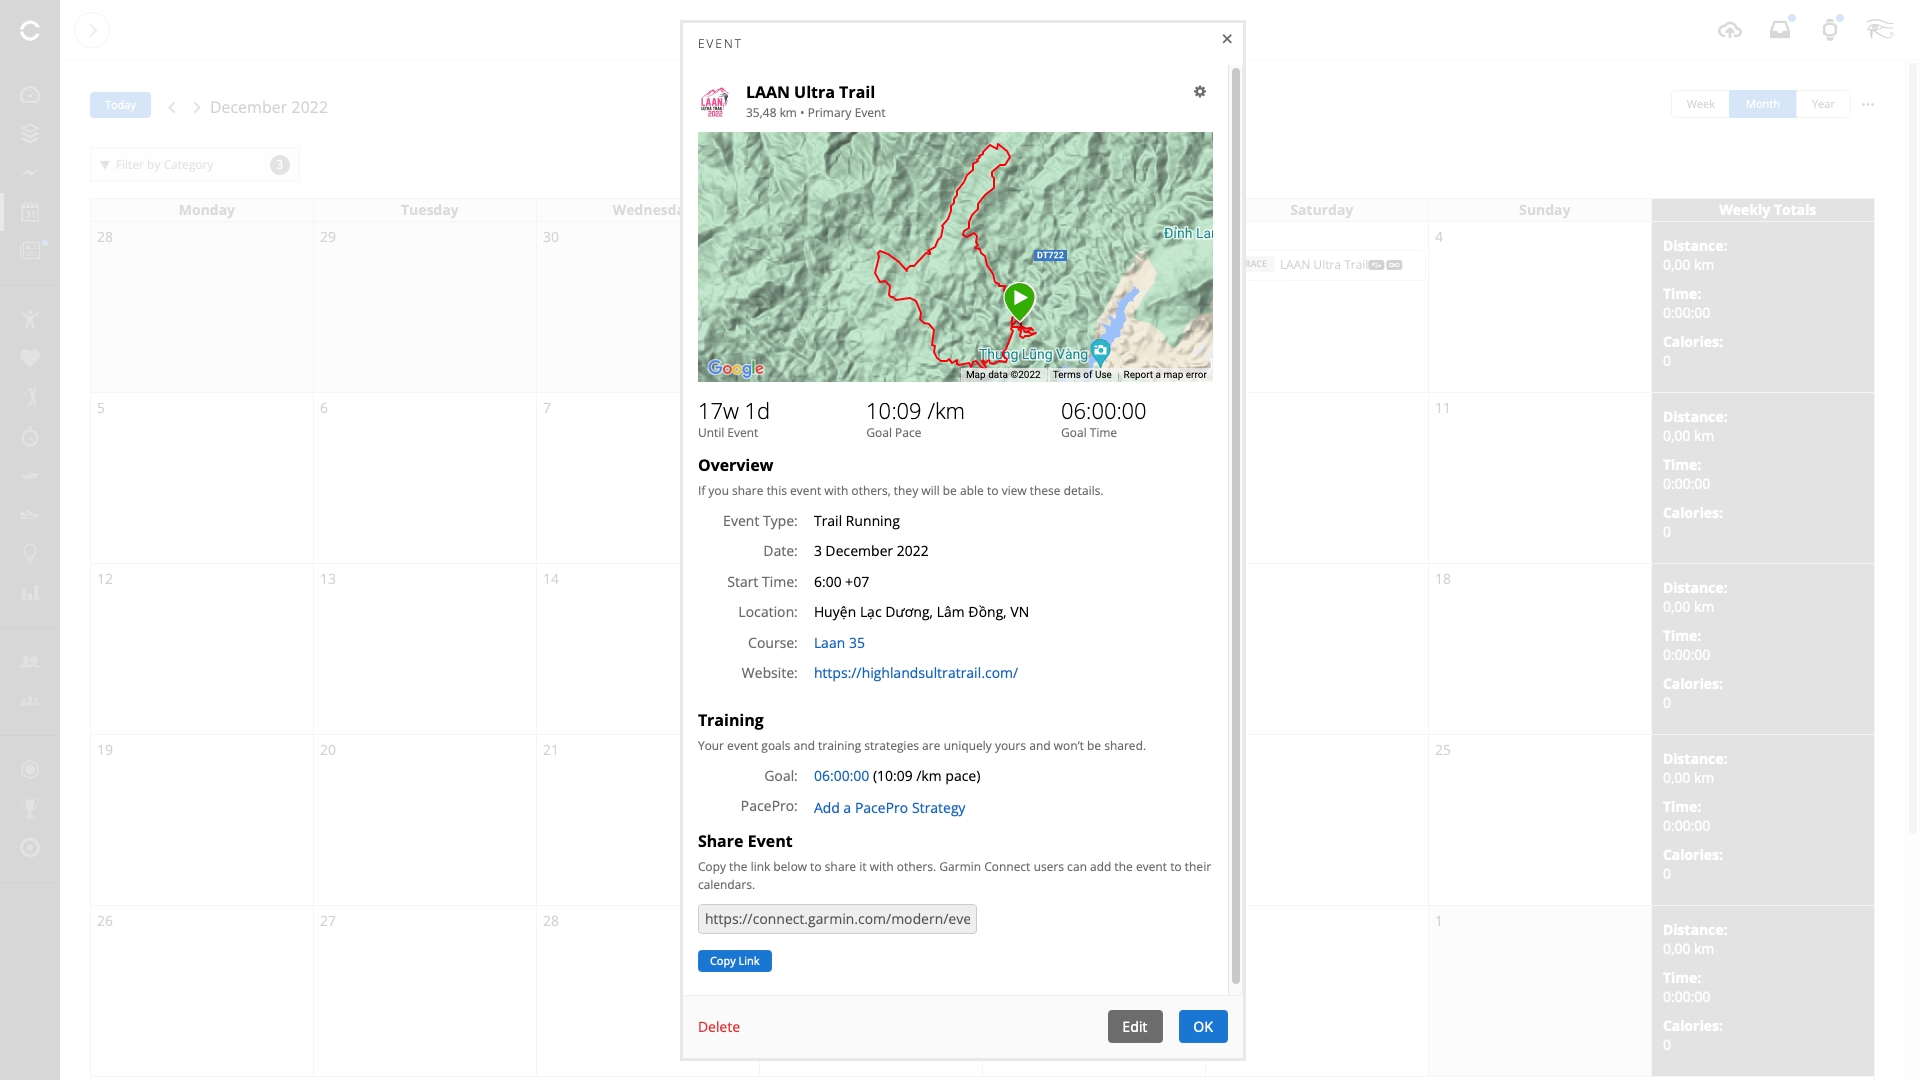The image size is (1920, 1080).
Task: Open the dashboard gauge icon in sidebar
Action: tap(30, 95)
